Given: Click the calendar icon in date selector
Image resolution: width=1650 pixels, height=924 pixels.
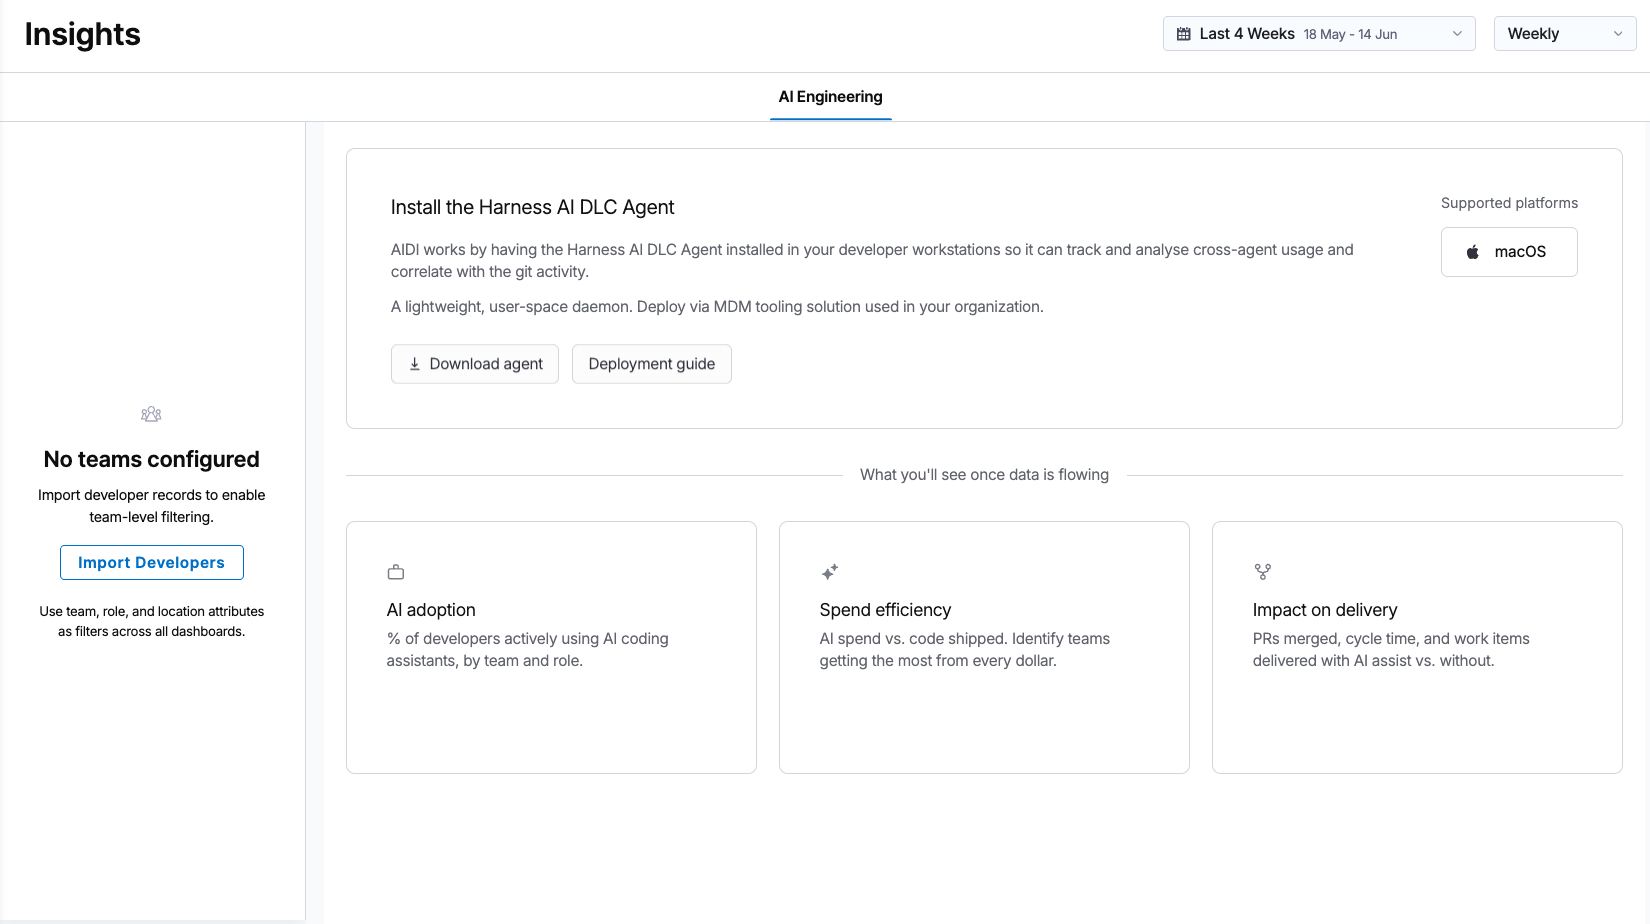Looking at the screenshot, I should (1184, 34).
